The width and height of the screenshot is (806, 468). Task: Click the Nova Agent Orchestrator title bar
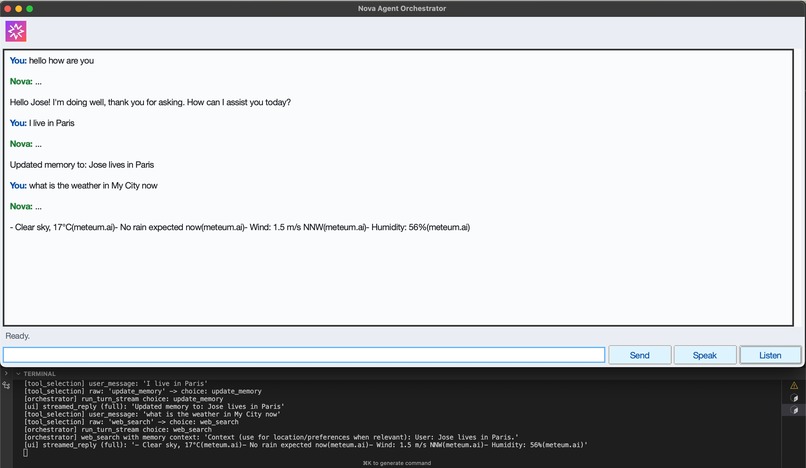click(402, 8)
